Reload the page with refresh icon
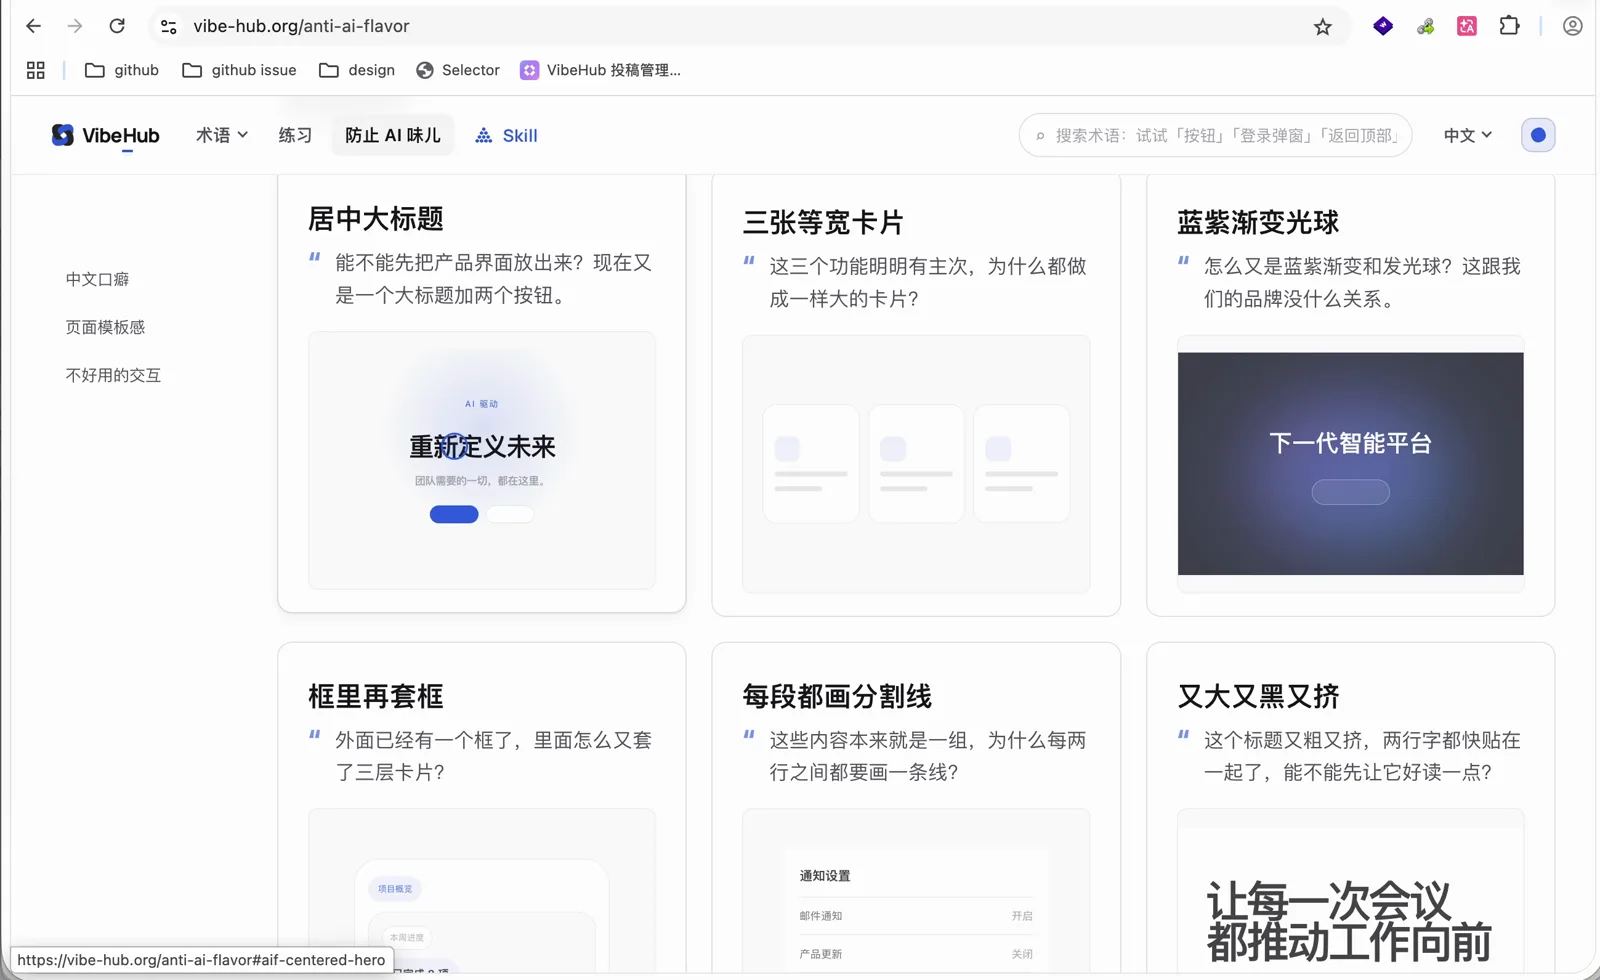The width and height of the screenshot is (1600, 980). pos(117,26)
